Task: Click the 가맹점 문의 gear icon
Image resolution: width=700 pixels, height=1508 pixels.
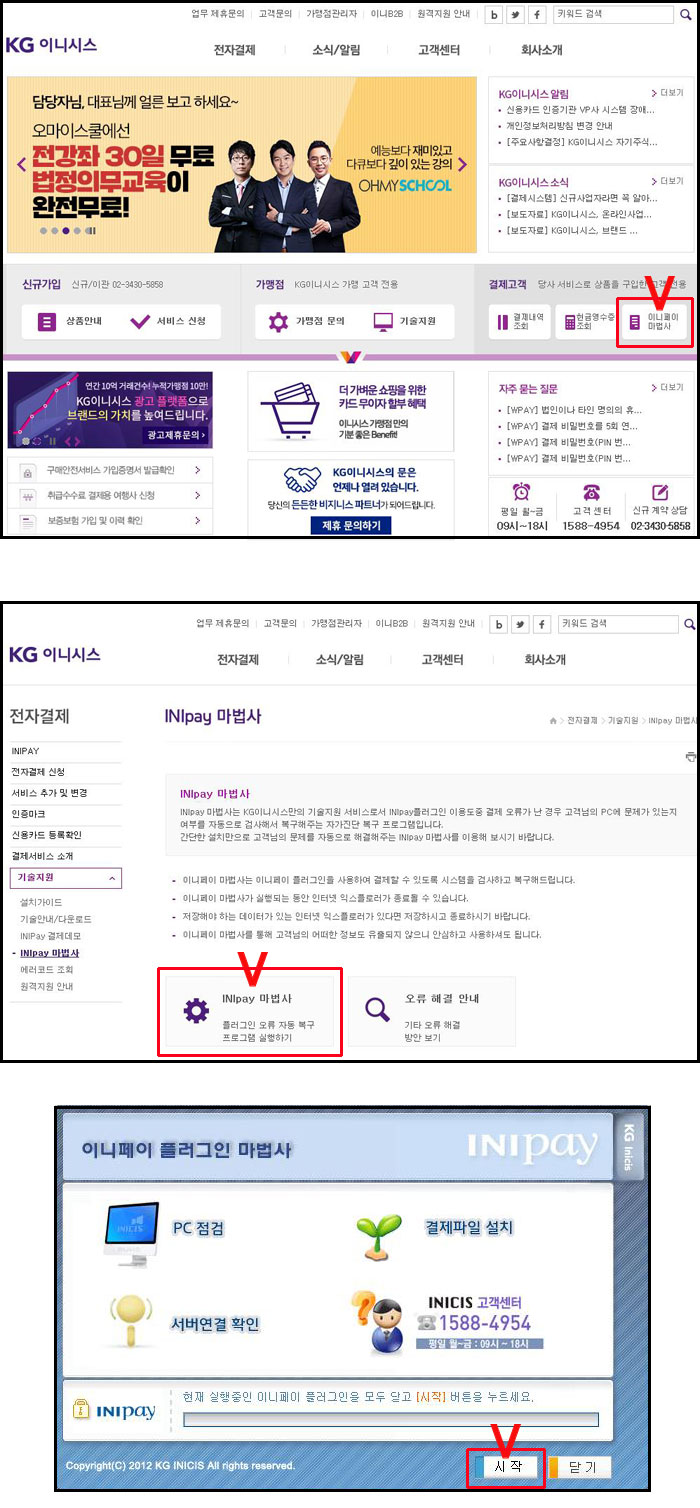Action: pos(278,322)
